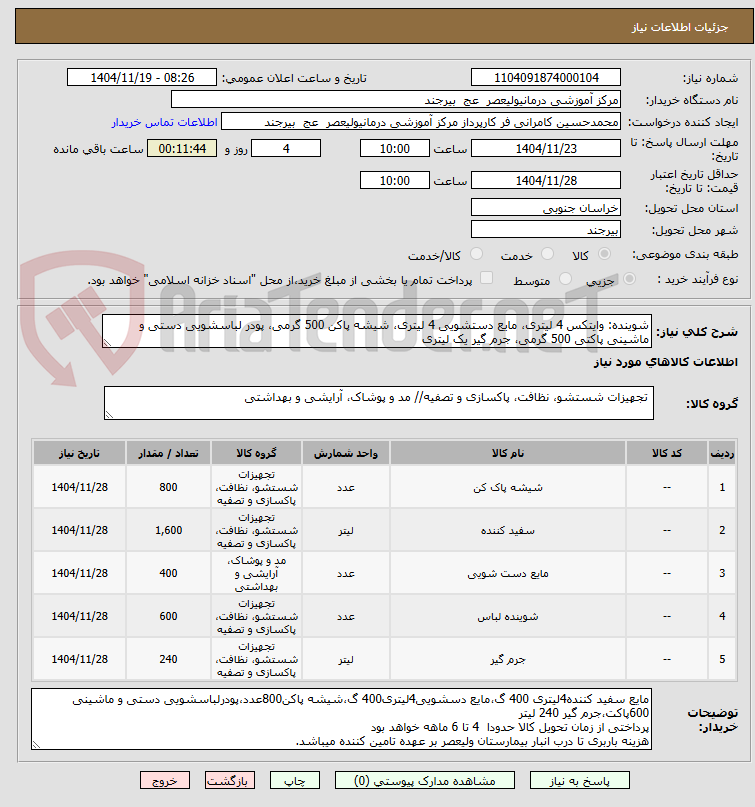
Task: Toggle the اسناد خزانه اسلامی payment checkbox
Action: point(486,278)
